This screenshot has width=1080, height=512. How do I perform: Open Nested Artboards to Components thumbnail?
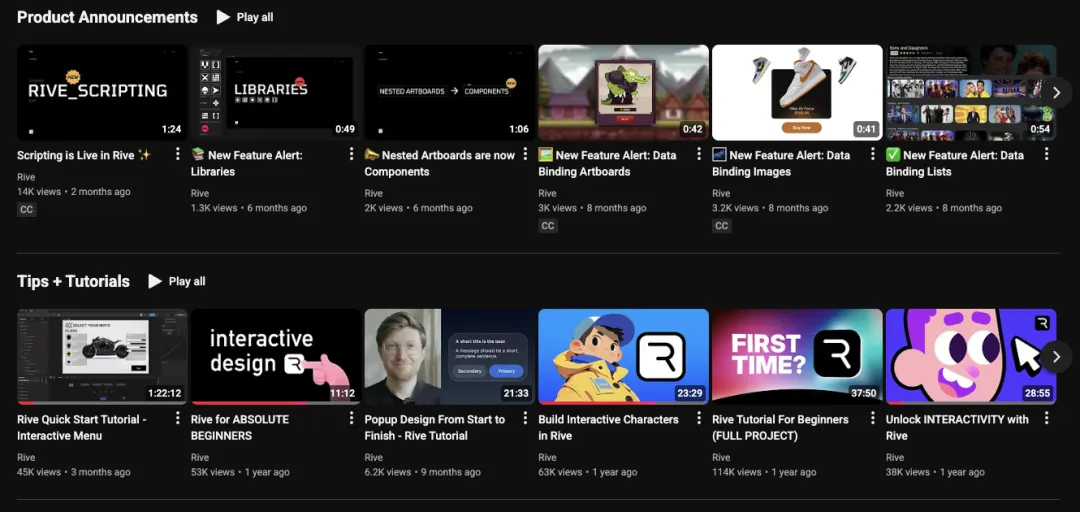tap(450, 92)
